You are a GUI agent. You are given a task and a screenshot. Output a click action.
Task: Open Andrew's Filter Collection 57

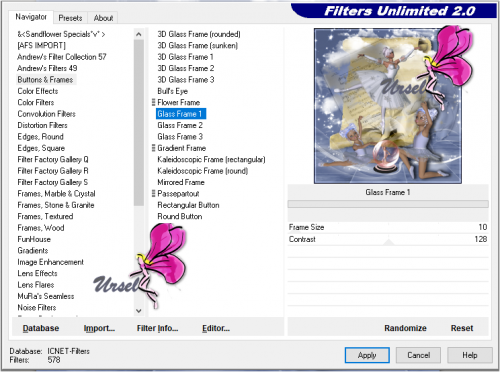[x=62, y=57]
